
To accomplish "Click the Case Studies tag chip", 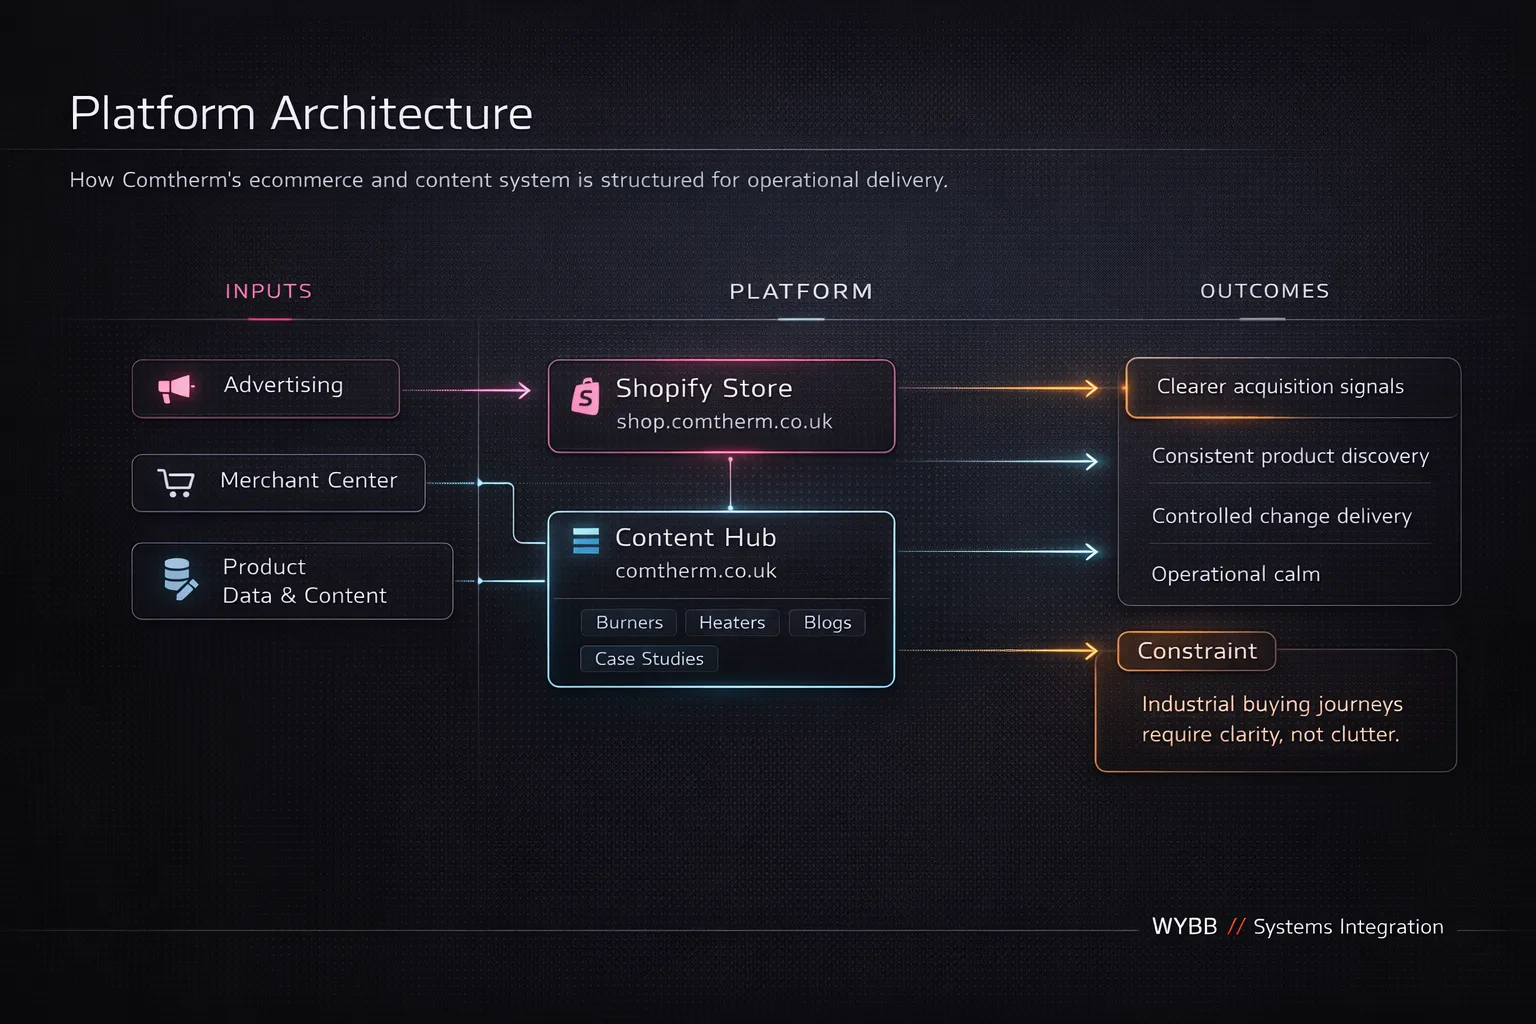I will 649,659.
